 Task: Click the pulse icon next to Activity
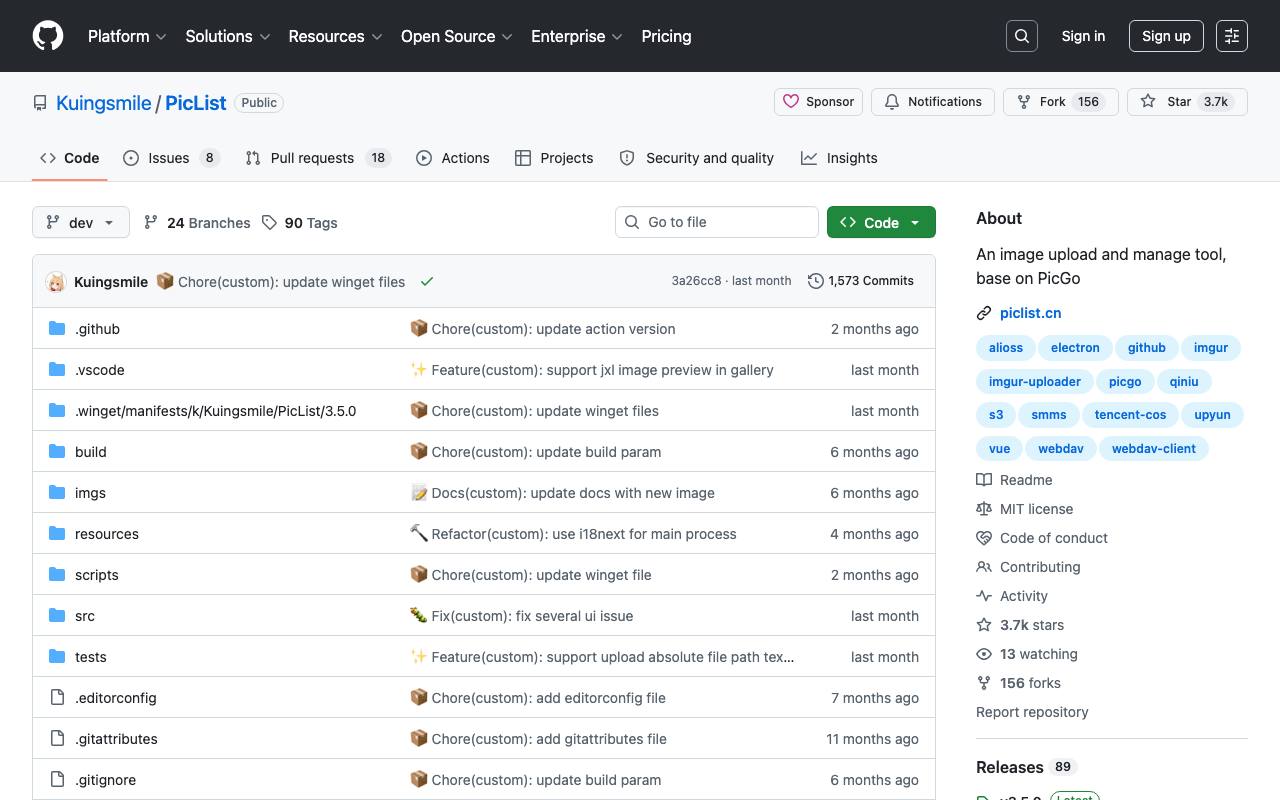click(x=984, y=596)
